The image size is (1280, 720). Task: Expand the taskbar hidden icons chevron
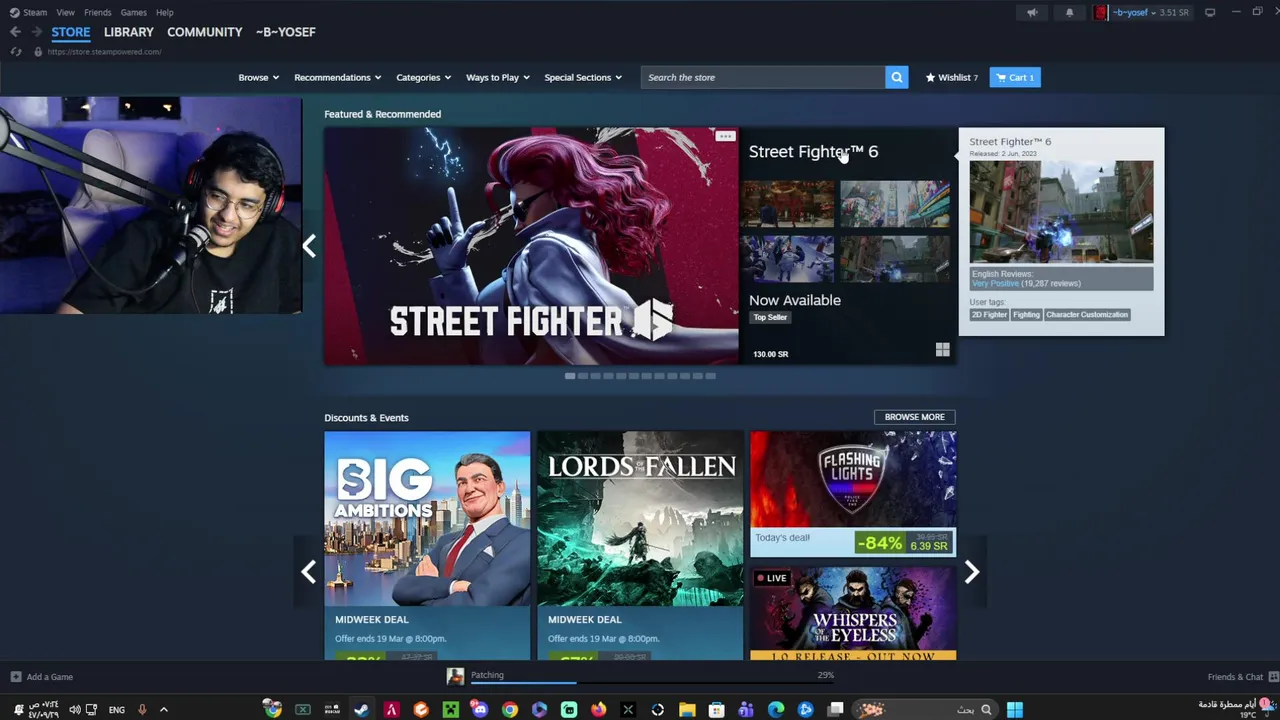[x=164, y=710]
